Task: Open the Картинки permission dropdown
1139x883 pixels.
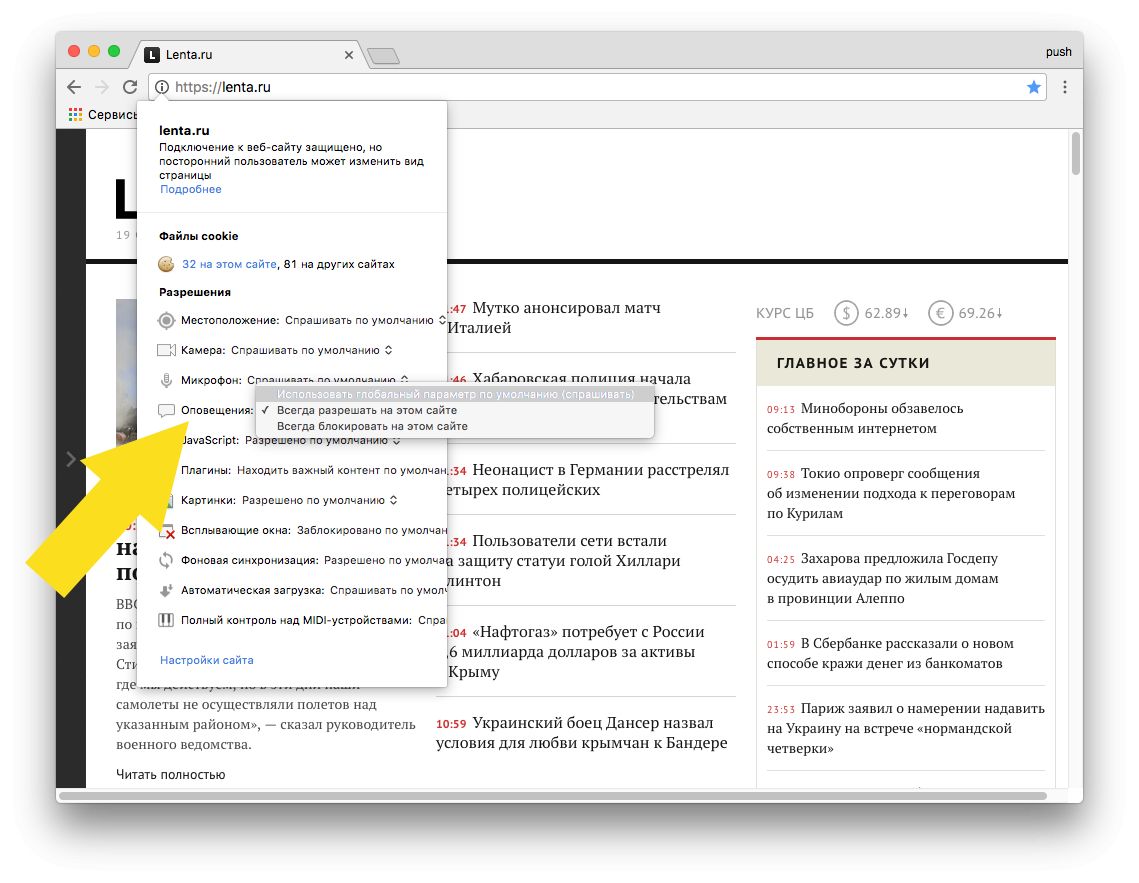Action: [320, 500]
